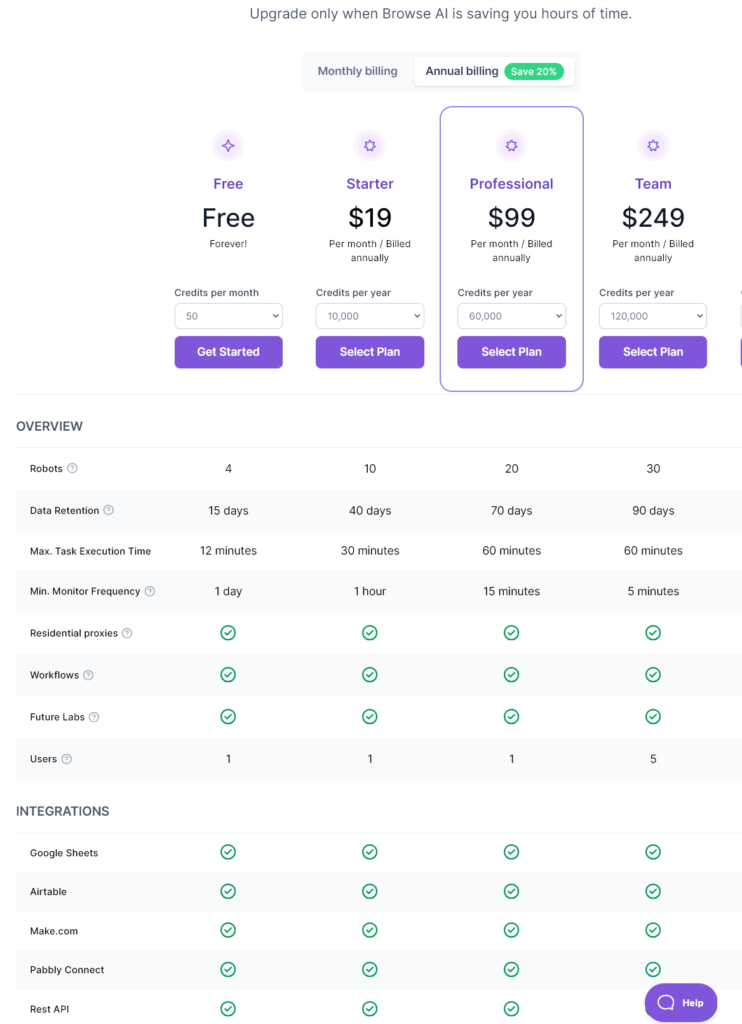Expand the Free plan credits dropdown
This screenshot has width=742, height=1024.
point(229,316)
